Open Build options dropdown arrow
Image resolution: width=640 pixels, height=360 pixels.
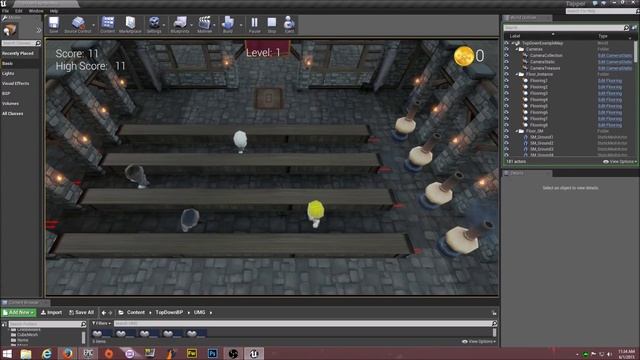(241, 25)
